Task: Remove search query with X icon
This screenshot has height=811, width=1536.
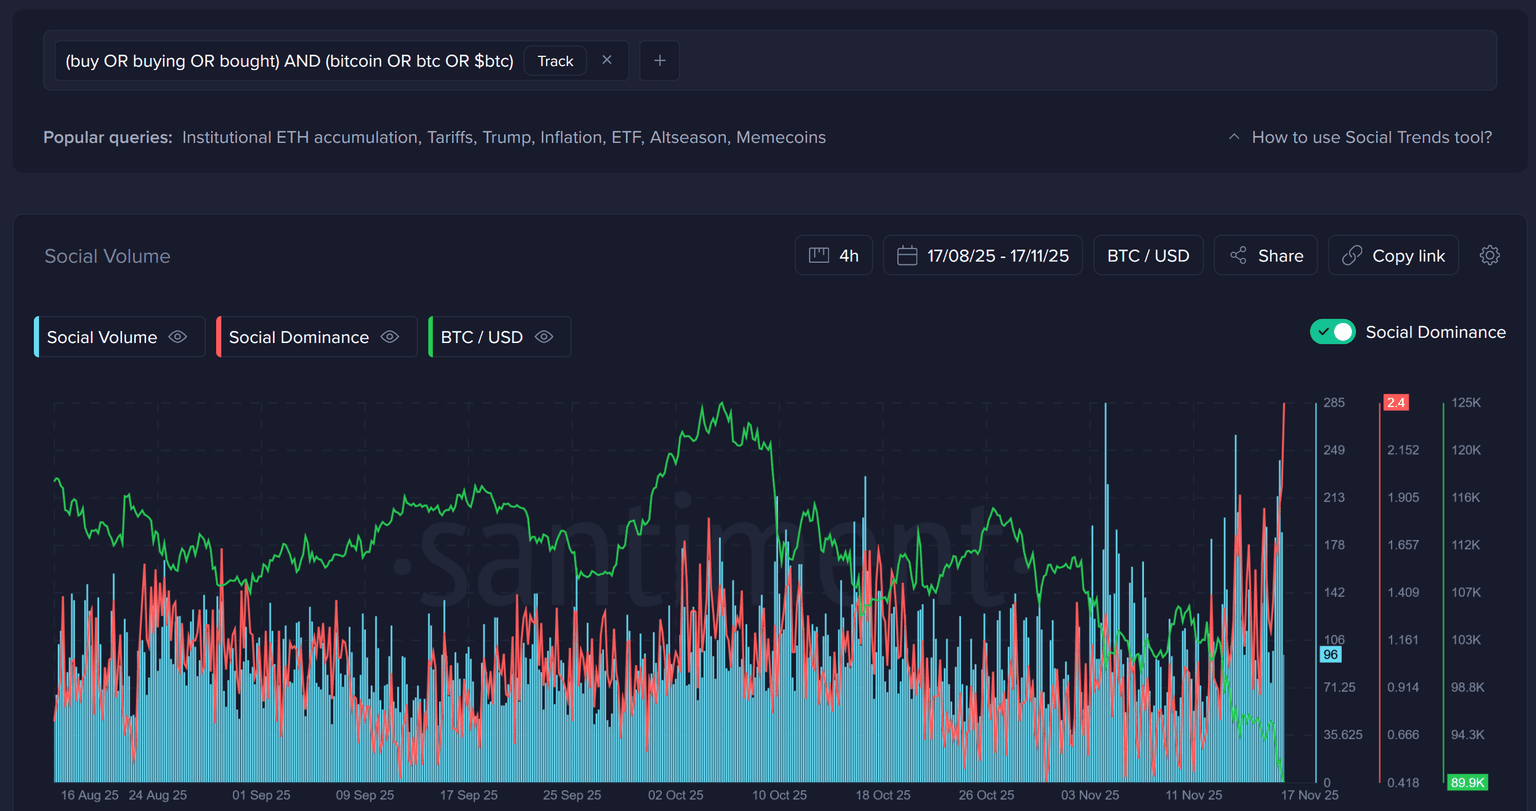Action: click(607, 61)
